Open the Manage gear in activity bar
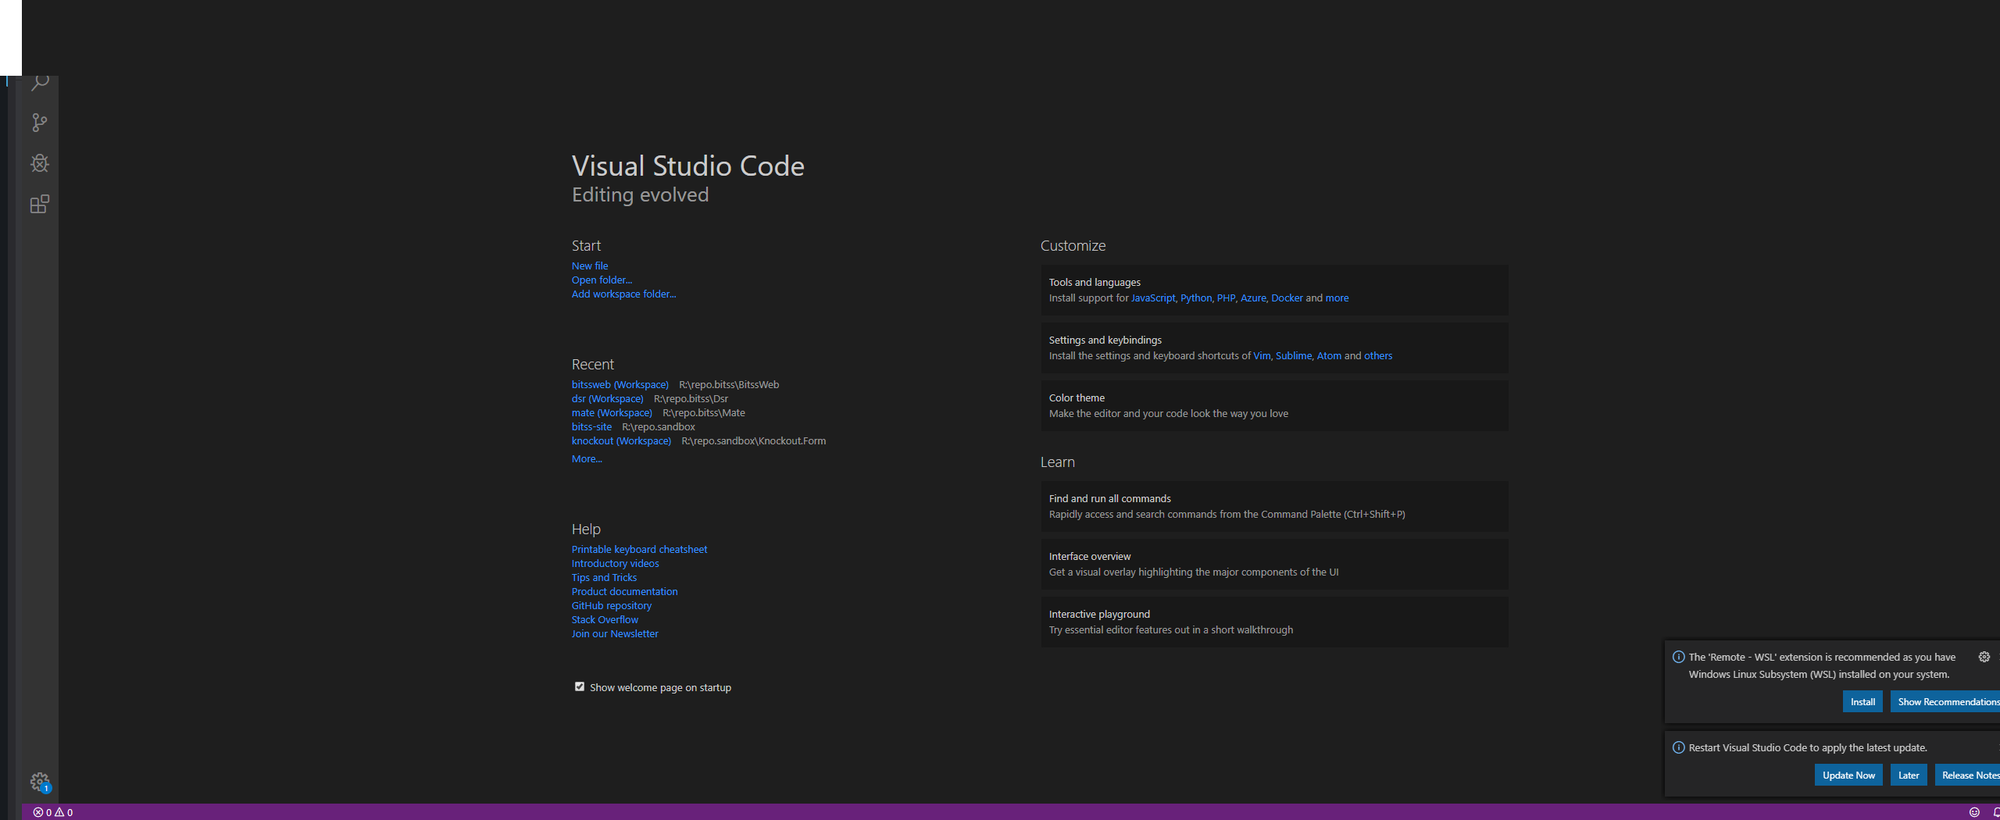Screen dimensions: 2000x820 40,782
